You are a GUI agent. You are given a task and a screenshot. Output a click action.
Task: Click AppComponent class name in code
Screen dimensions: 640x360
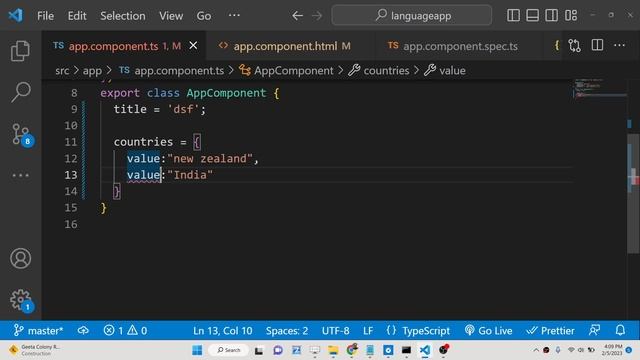click(x=226, y=93)
